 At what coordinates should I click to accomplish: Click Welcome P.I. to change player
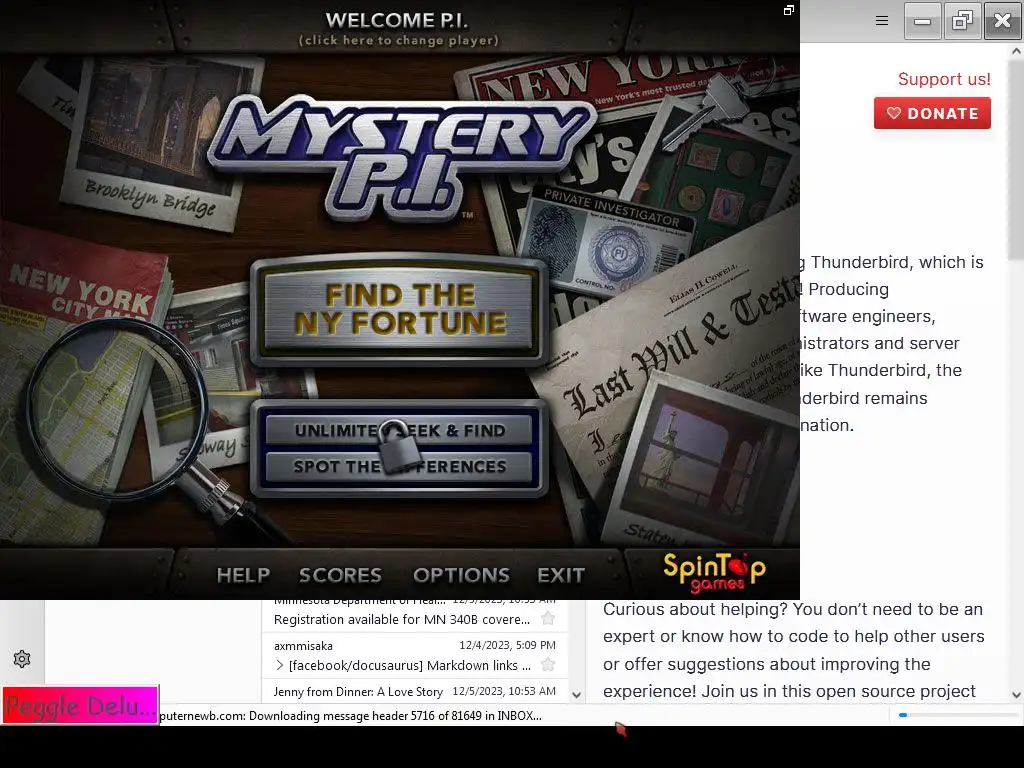click(398, 29)
